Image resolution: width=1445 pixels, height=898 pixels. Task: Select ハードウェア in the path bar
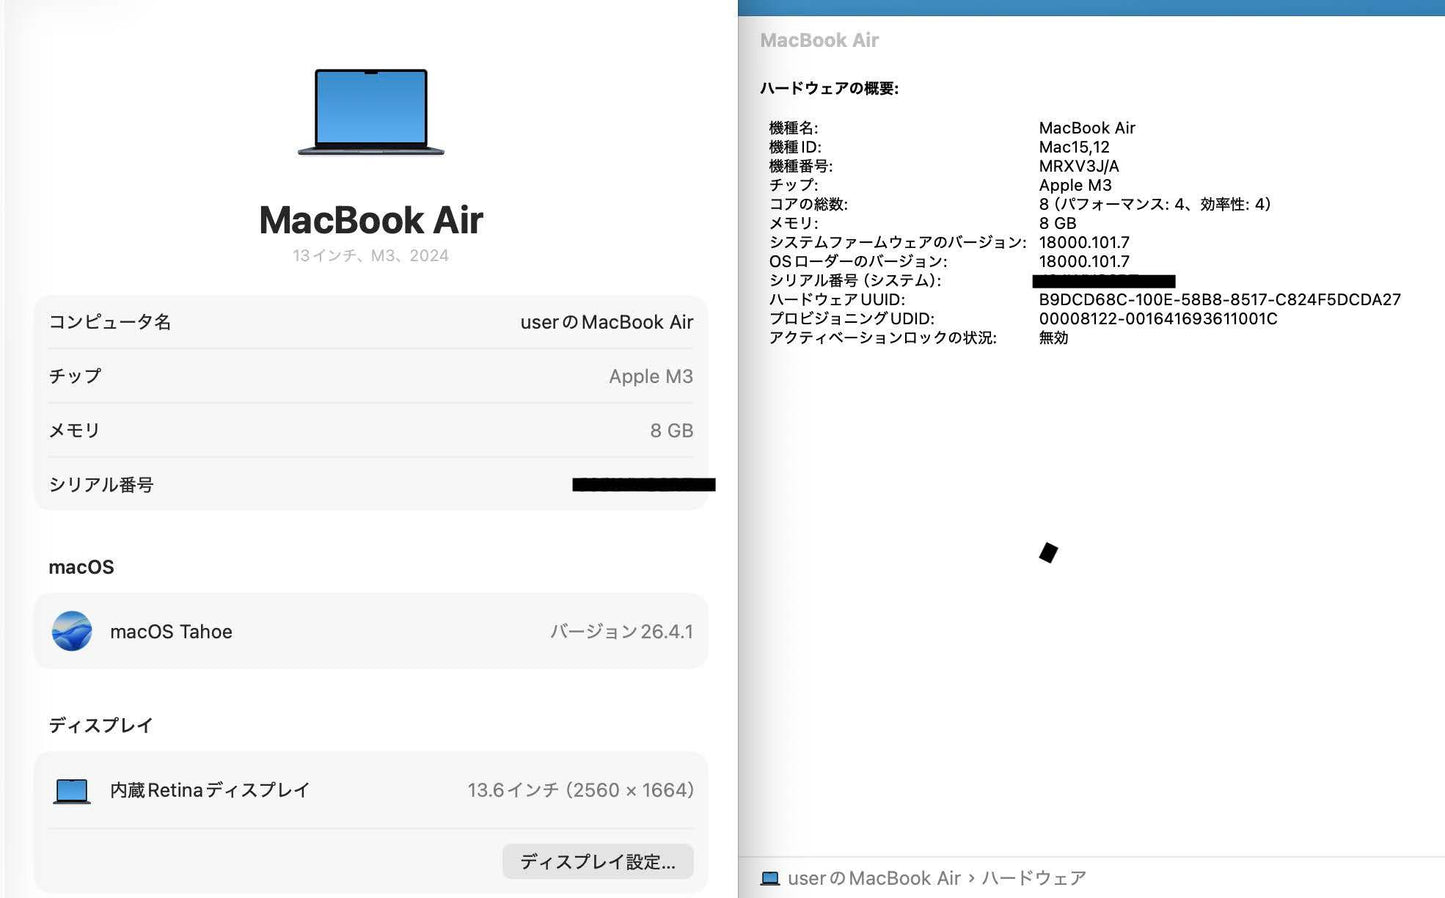click(1033, 878)
